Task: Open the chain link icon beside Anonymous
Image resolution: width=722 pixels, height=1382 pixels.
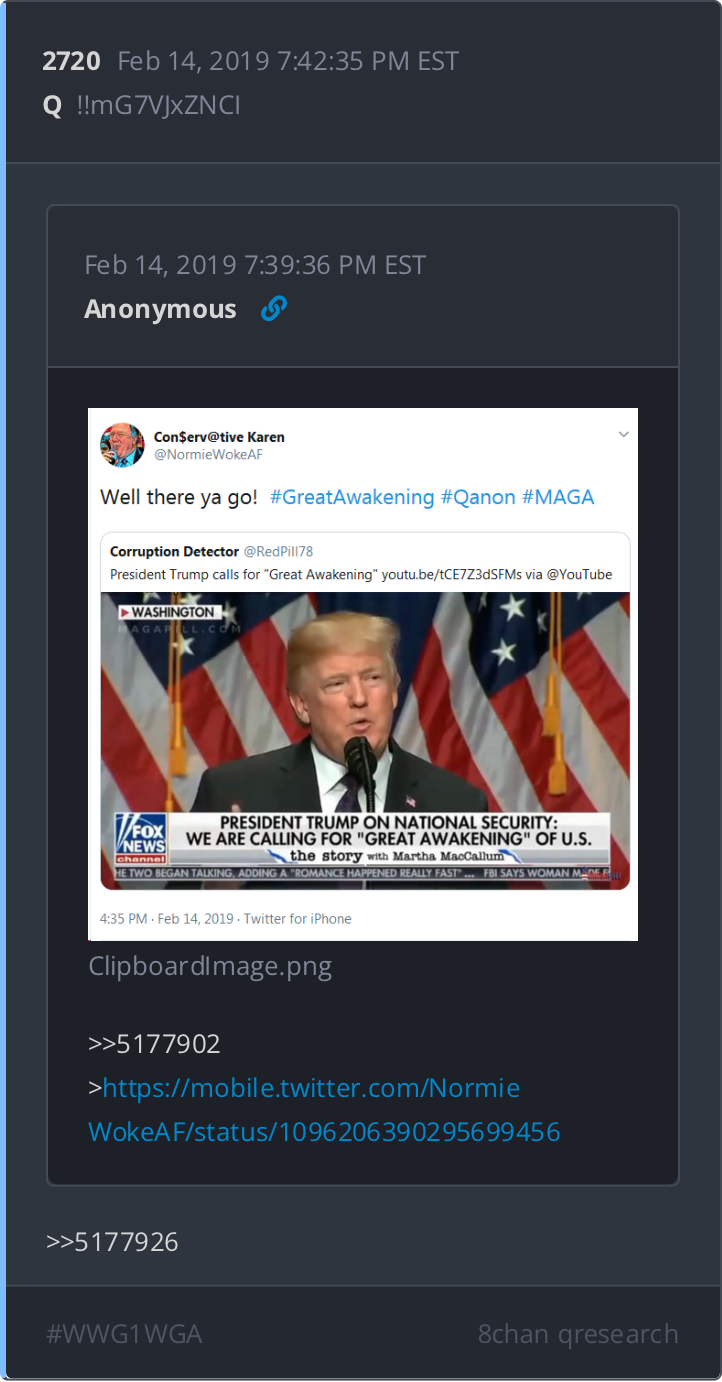Action: 274,309
